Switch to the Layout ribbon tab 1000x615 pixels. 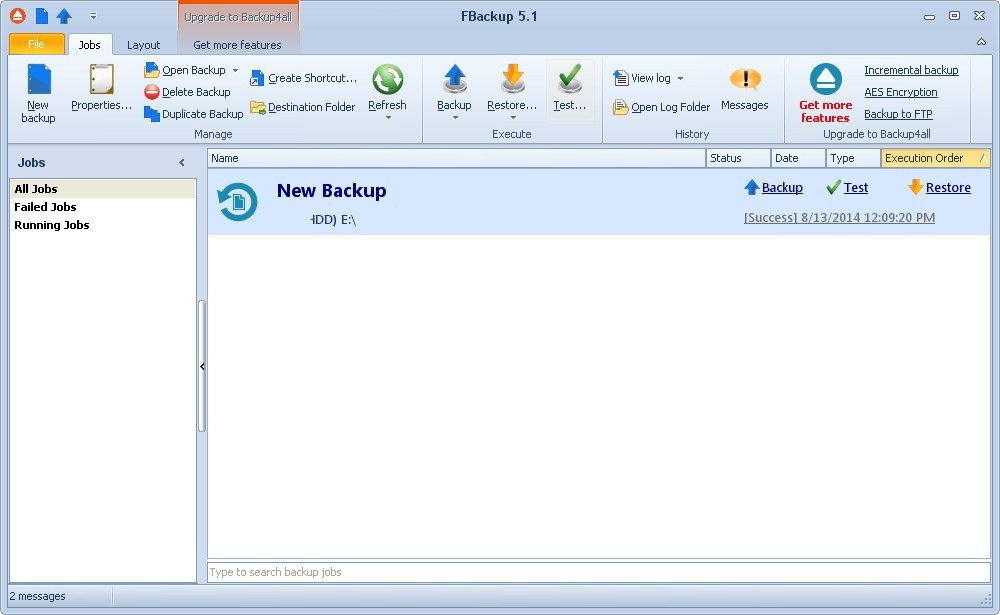pos(143,45)
